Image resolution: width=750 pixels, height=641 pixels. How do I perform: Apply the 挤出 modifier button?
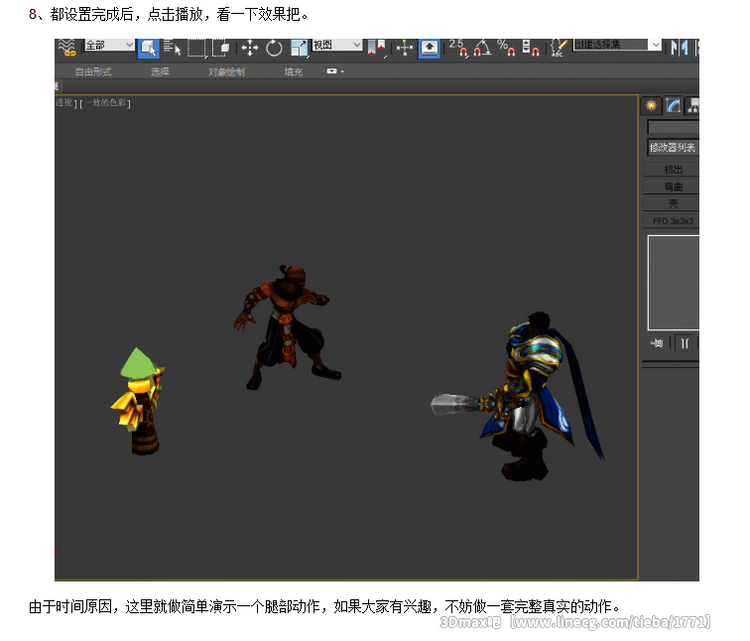pos(672,169)
